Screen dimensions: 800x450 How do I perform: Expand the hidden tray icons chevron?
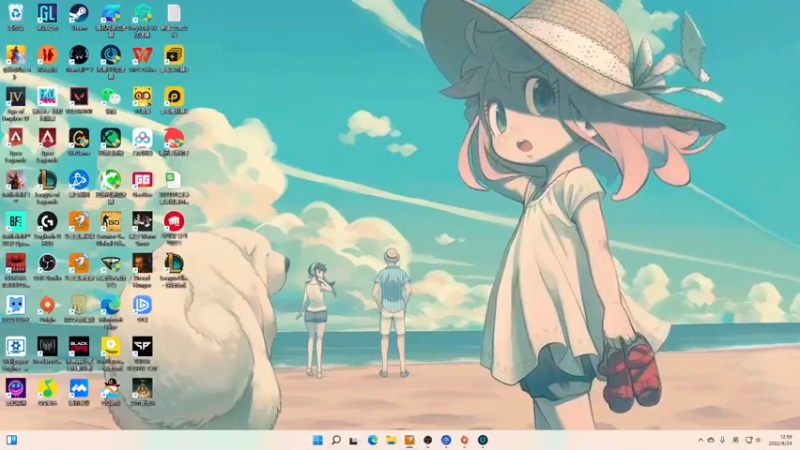(701, 440)
